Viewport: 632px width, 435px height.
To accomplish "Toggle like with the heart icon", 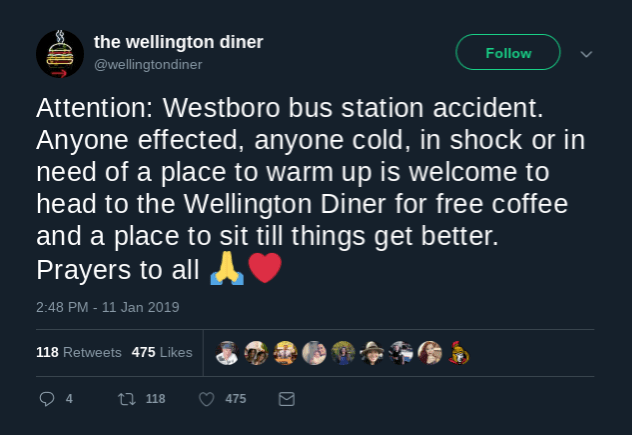I will click(207, 399).
